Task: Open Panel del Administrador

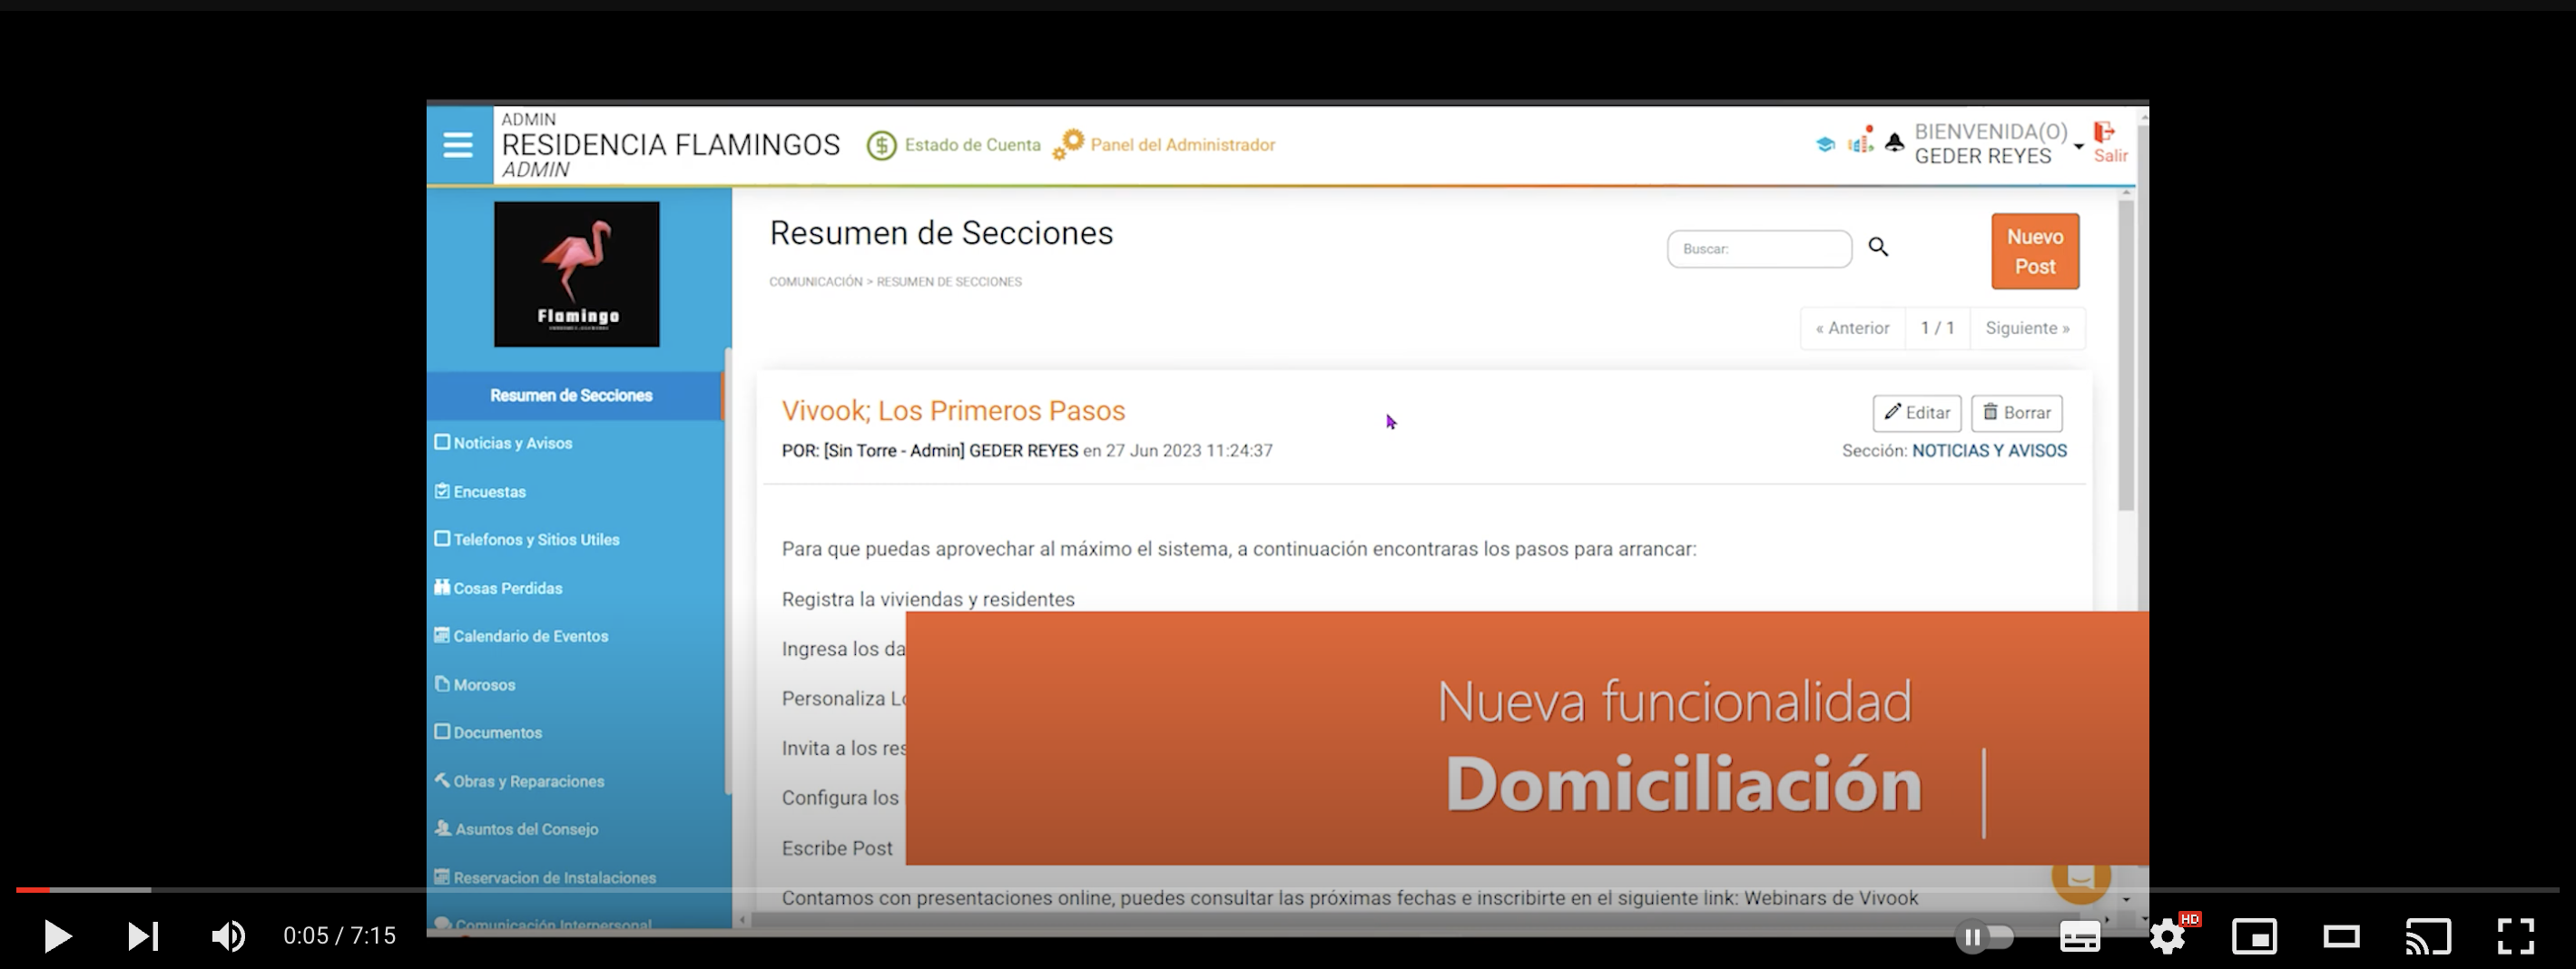Action: pos(1182,145)
